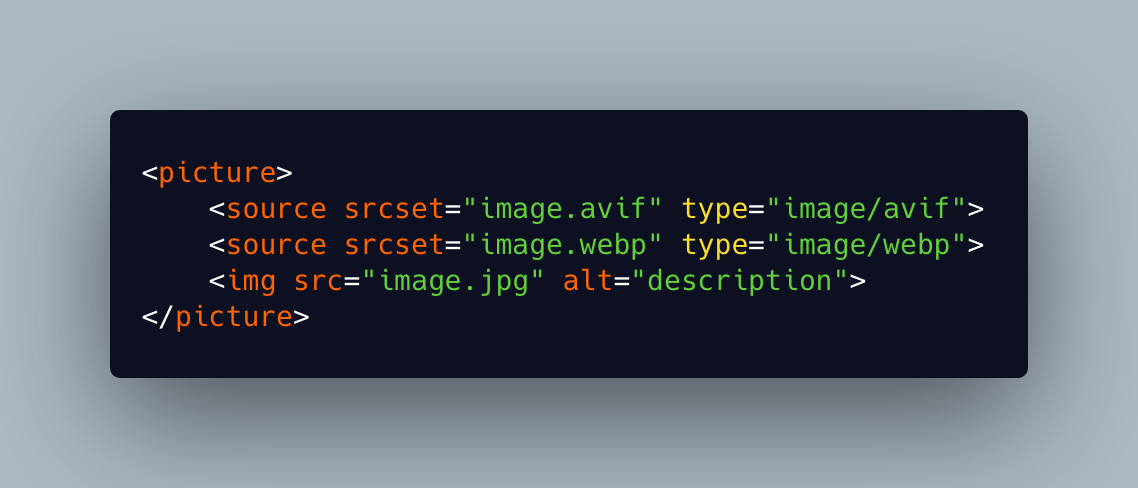This screenshot has width=1138, height=488.
Task: Click the src attribute of img
Action: [x=318, y=282]
